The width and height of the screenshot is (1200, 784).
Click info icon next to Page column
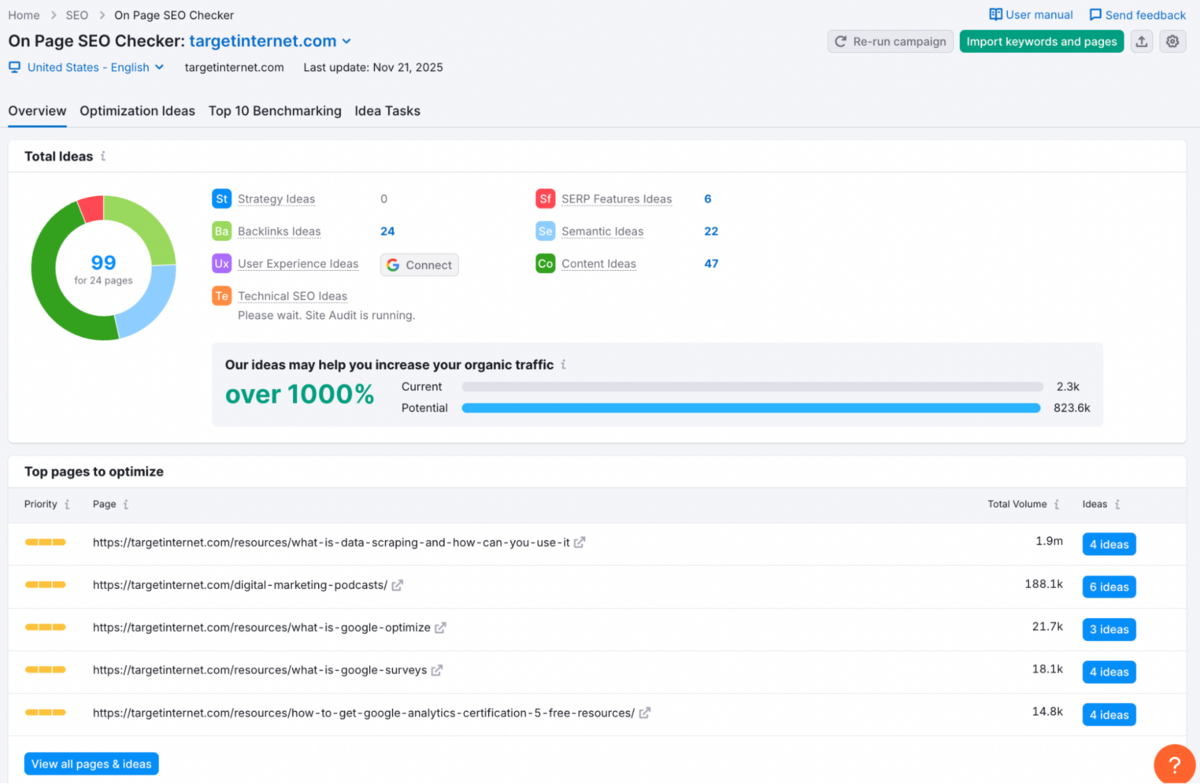coord(126,505)
